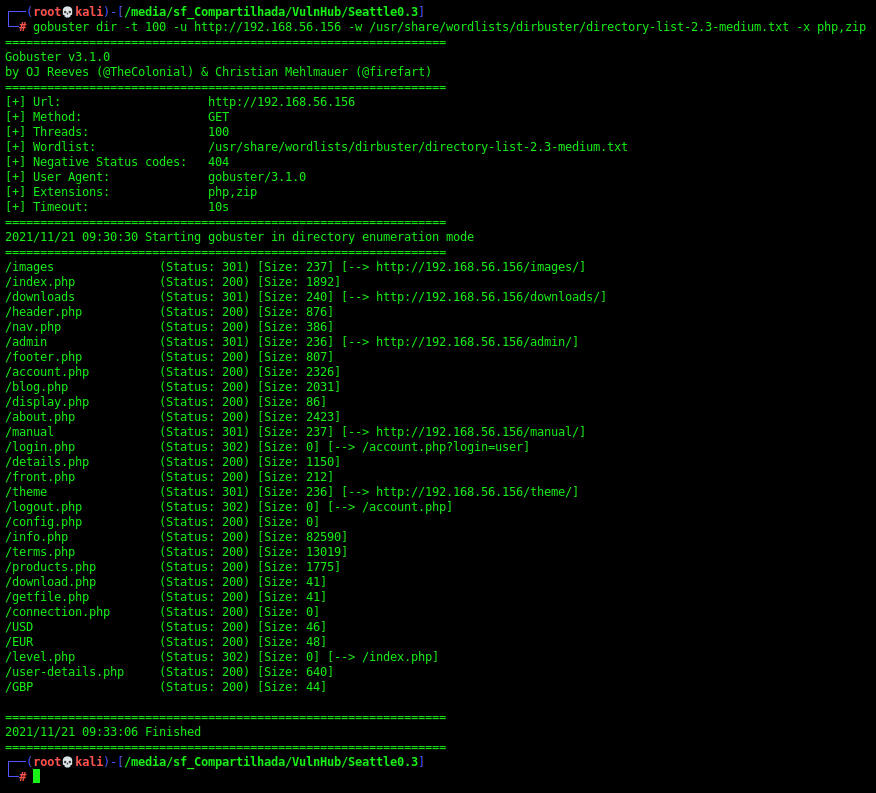
Task: Click the /footer.php result path
Action: 44,357
